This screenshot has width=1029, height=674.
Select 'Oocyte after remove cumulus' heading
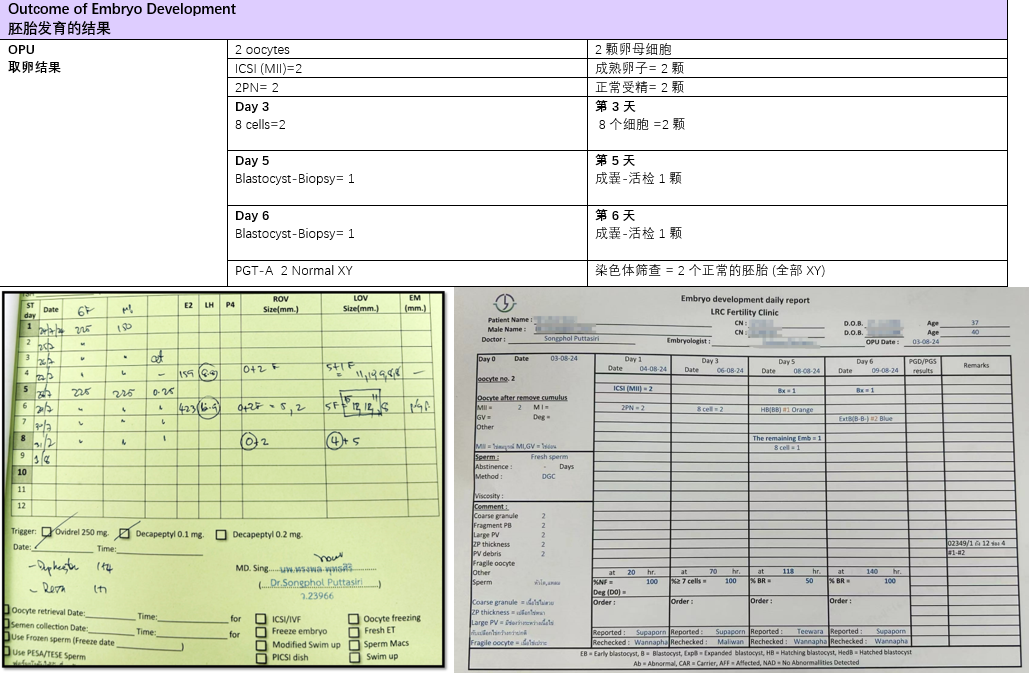[x=522, y=398]
